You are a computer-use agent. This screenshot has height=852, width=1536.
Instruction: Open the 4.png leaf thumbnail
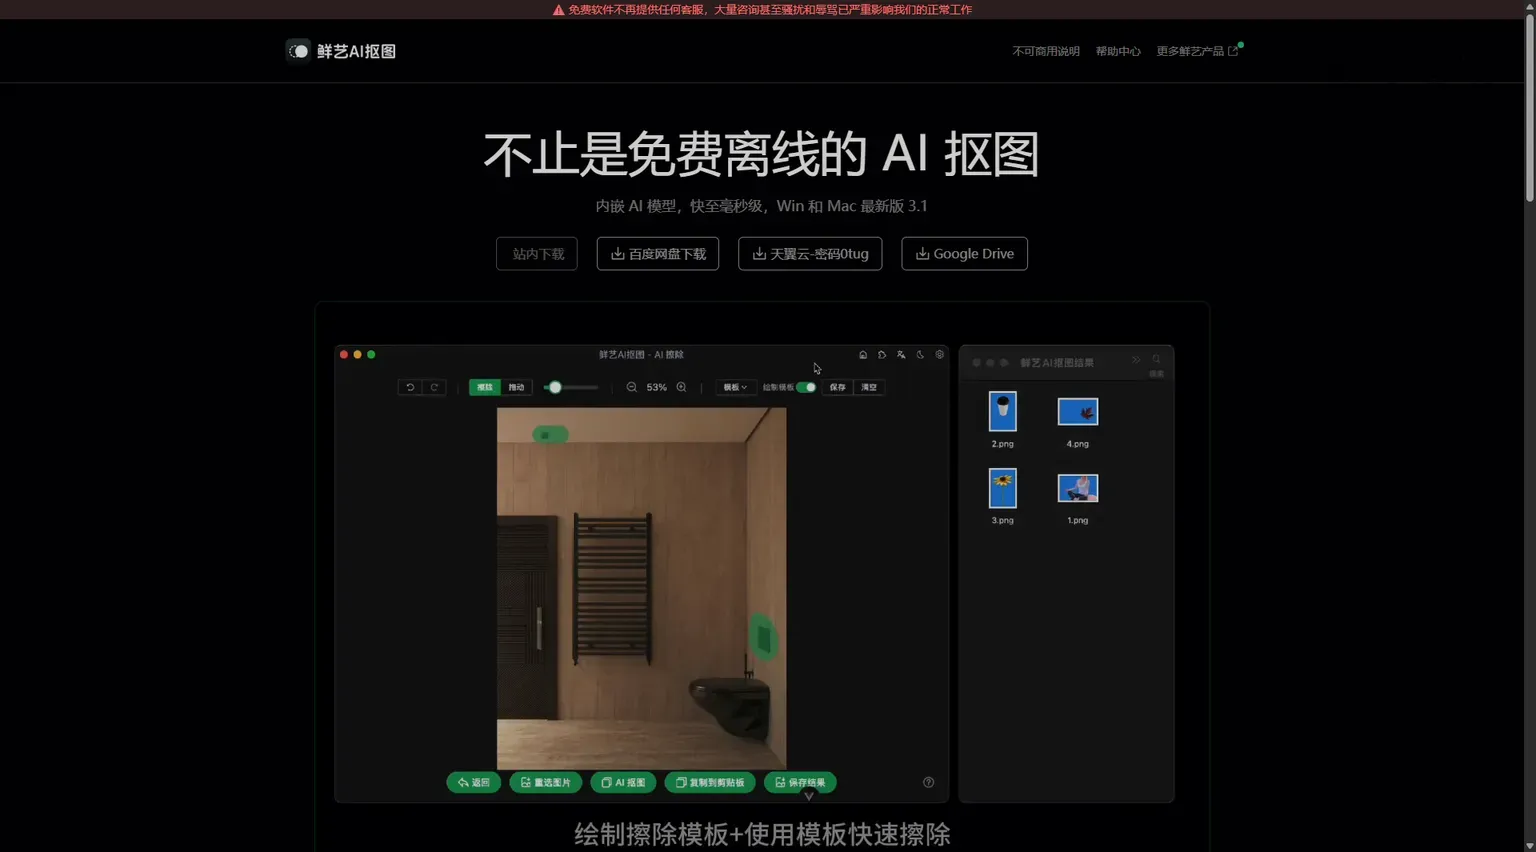(x=1077, y=411)
